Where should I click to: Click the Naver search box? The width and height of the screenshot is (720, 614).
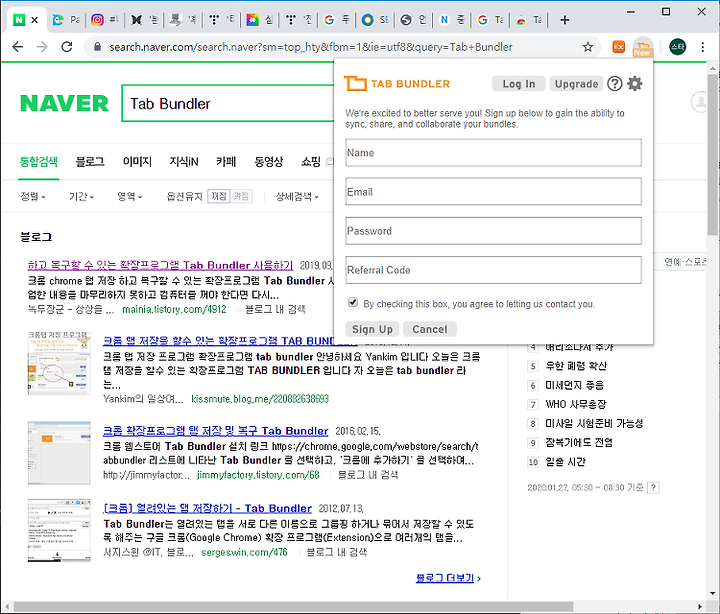pos(228,103)
